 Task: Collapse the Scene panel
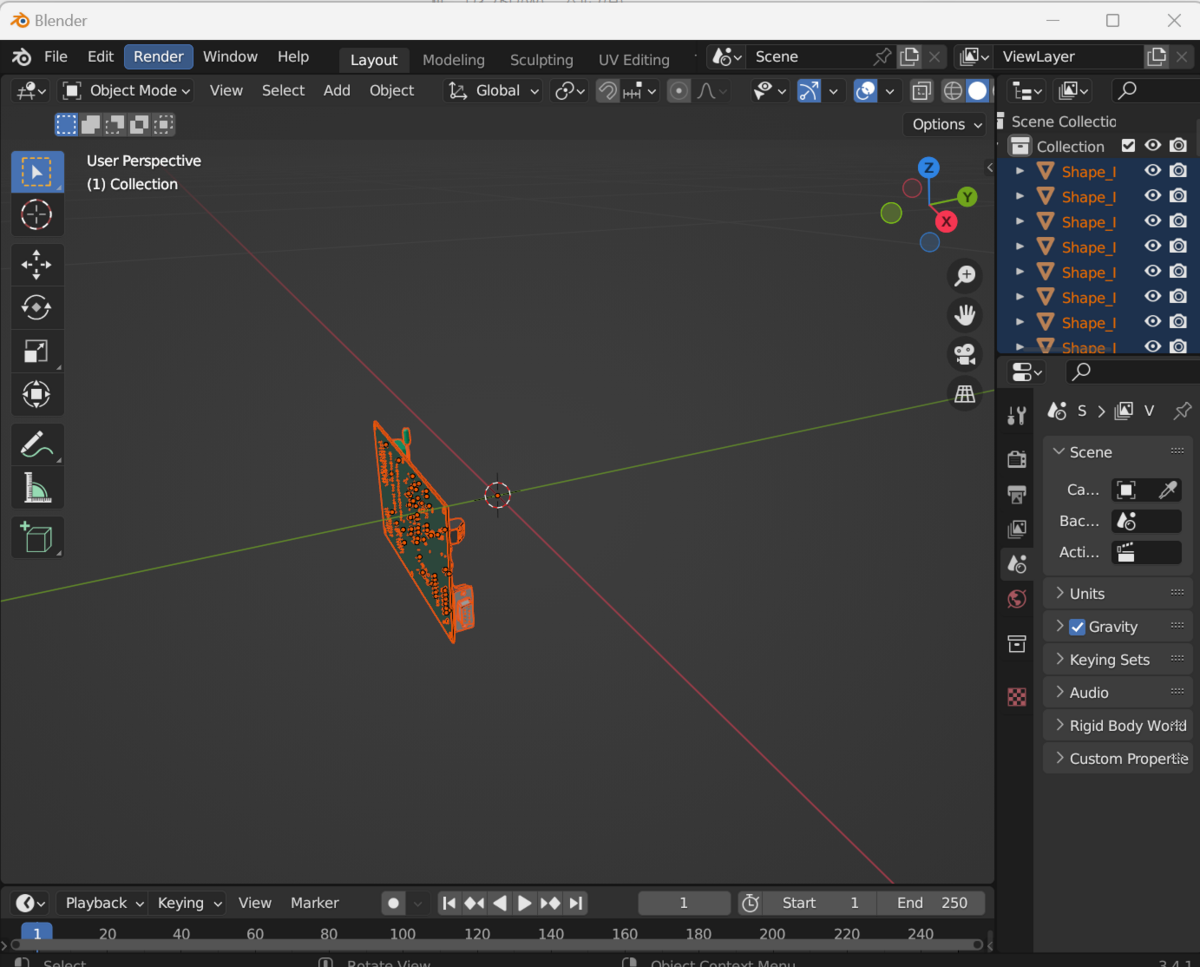click(x=1118, y=452)
